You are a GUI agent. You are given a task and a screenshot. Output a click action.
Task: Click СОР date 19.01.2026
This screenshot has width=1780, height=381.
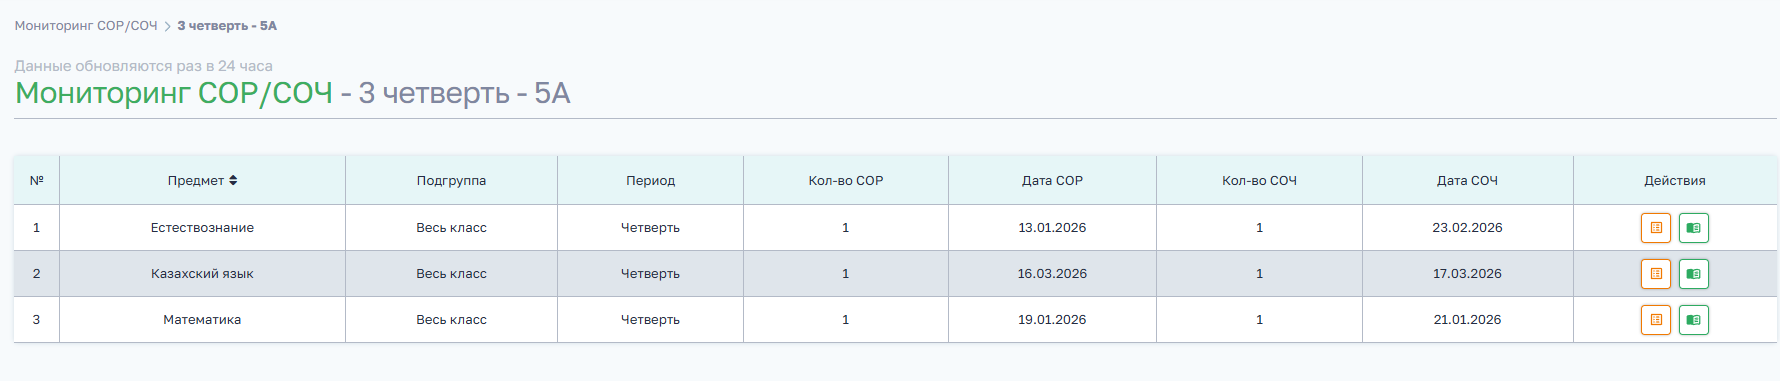coord(1052,320)
